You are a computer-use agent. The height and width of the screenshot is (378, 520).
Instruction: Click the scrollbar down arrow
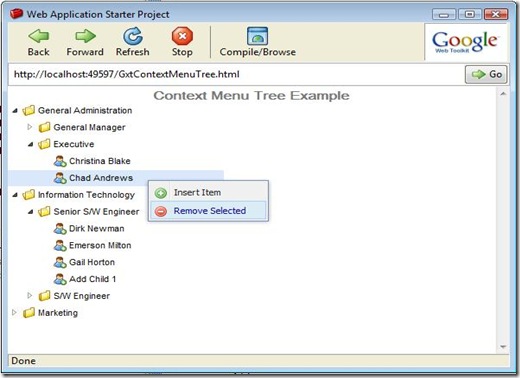point(503,347)
